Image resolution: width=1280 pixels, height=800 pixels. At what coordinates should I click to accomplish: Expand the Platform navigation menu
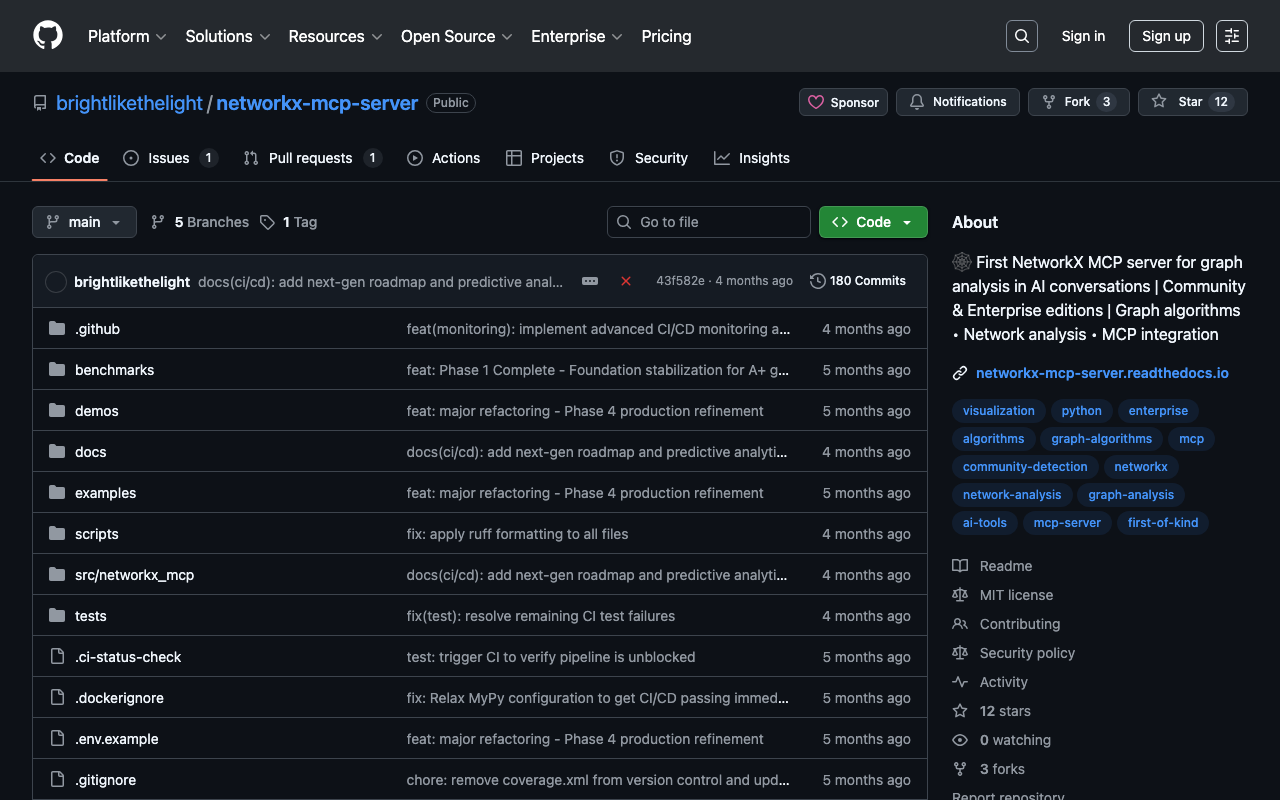[x=127, y=36]
